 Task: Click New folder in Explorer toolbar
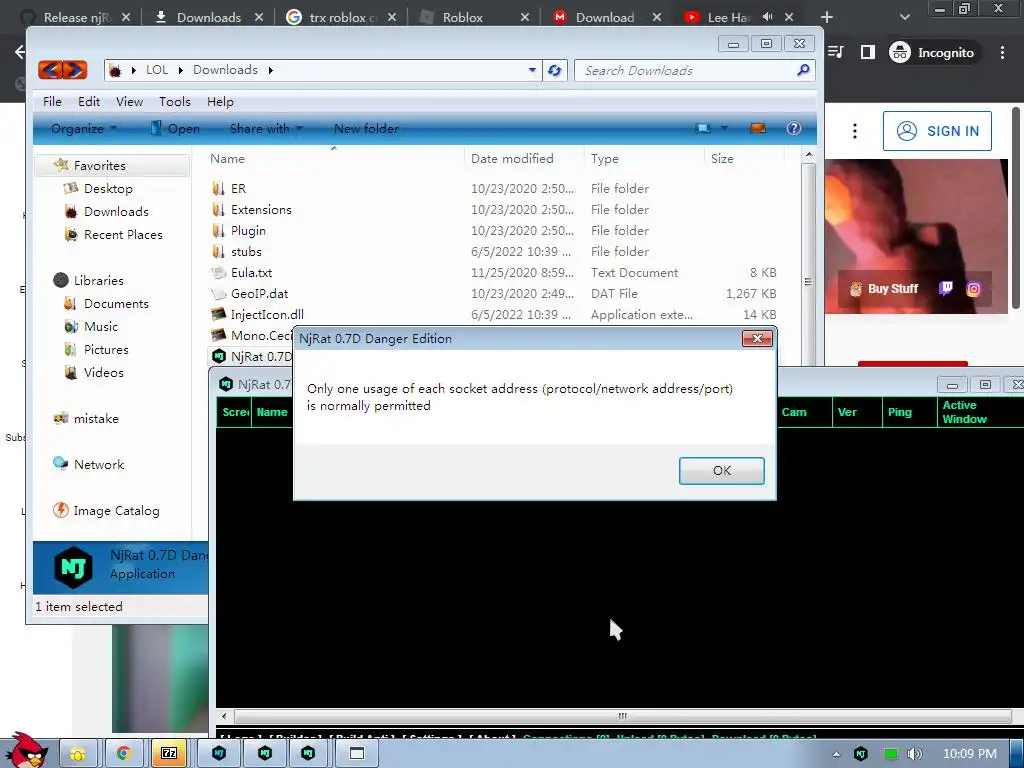(366, 129)
